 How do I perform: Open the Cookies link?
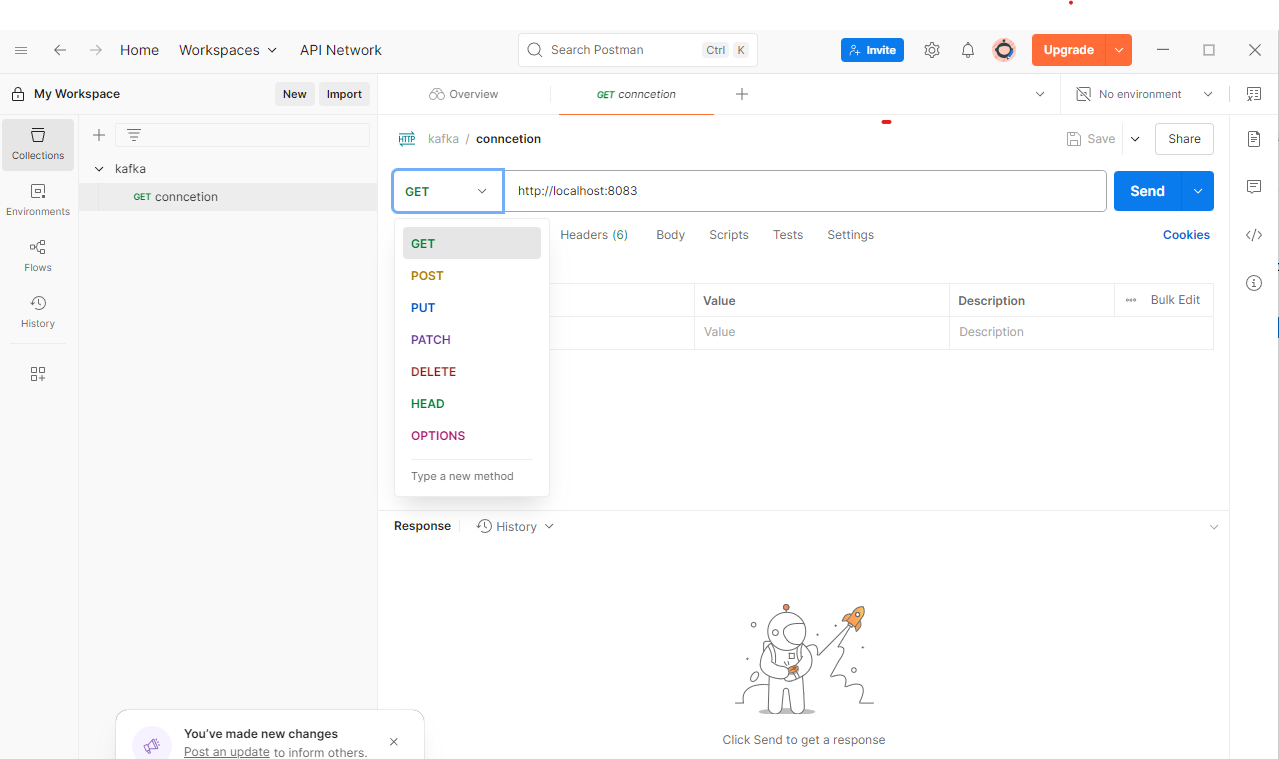[1186, 235]
